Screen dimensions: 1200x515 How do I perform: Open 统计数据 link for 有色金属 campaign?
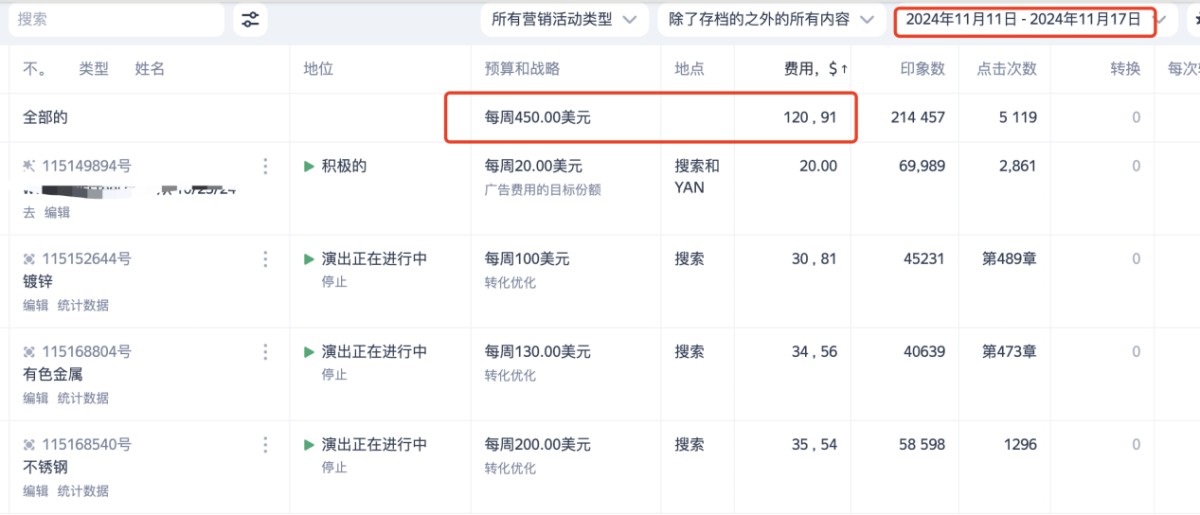tap(83, 398)
